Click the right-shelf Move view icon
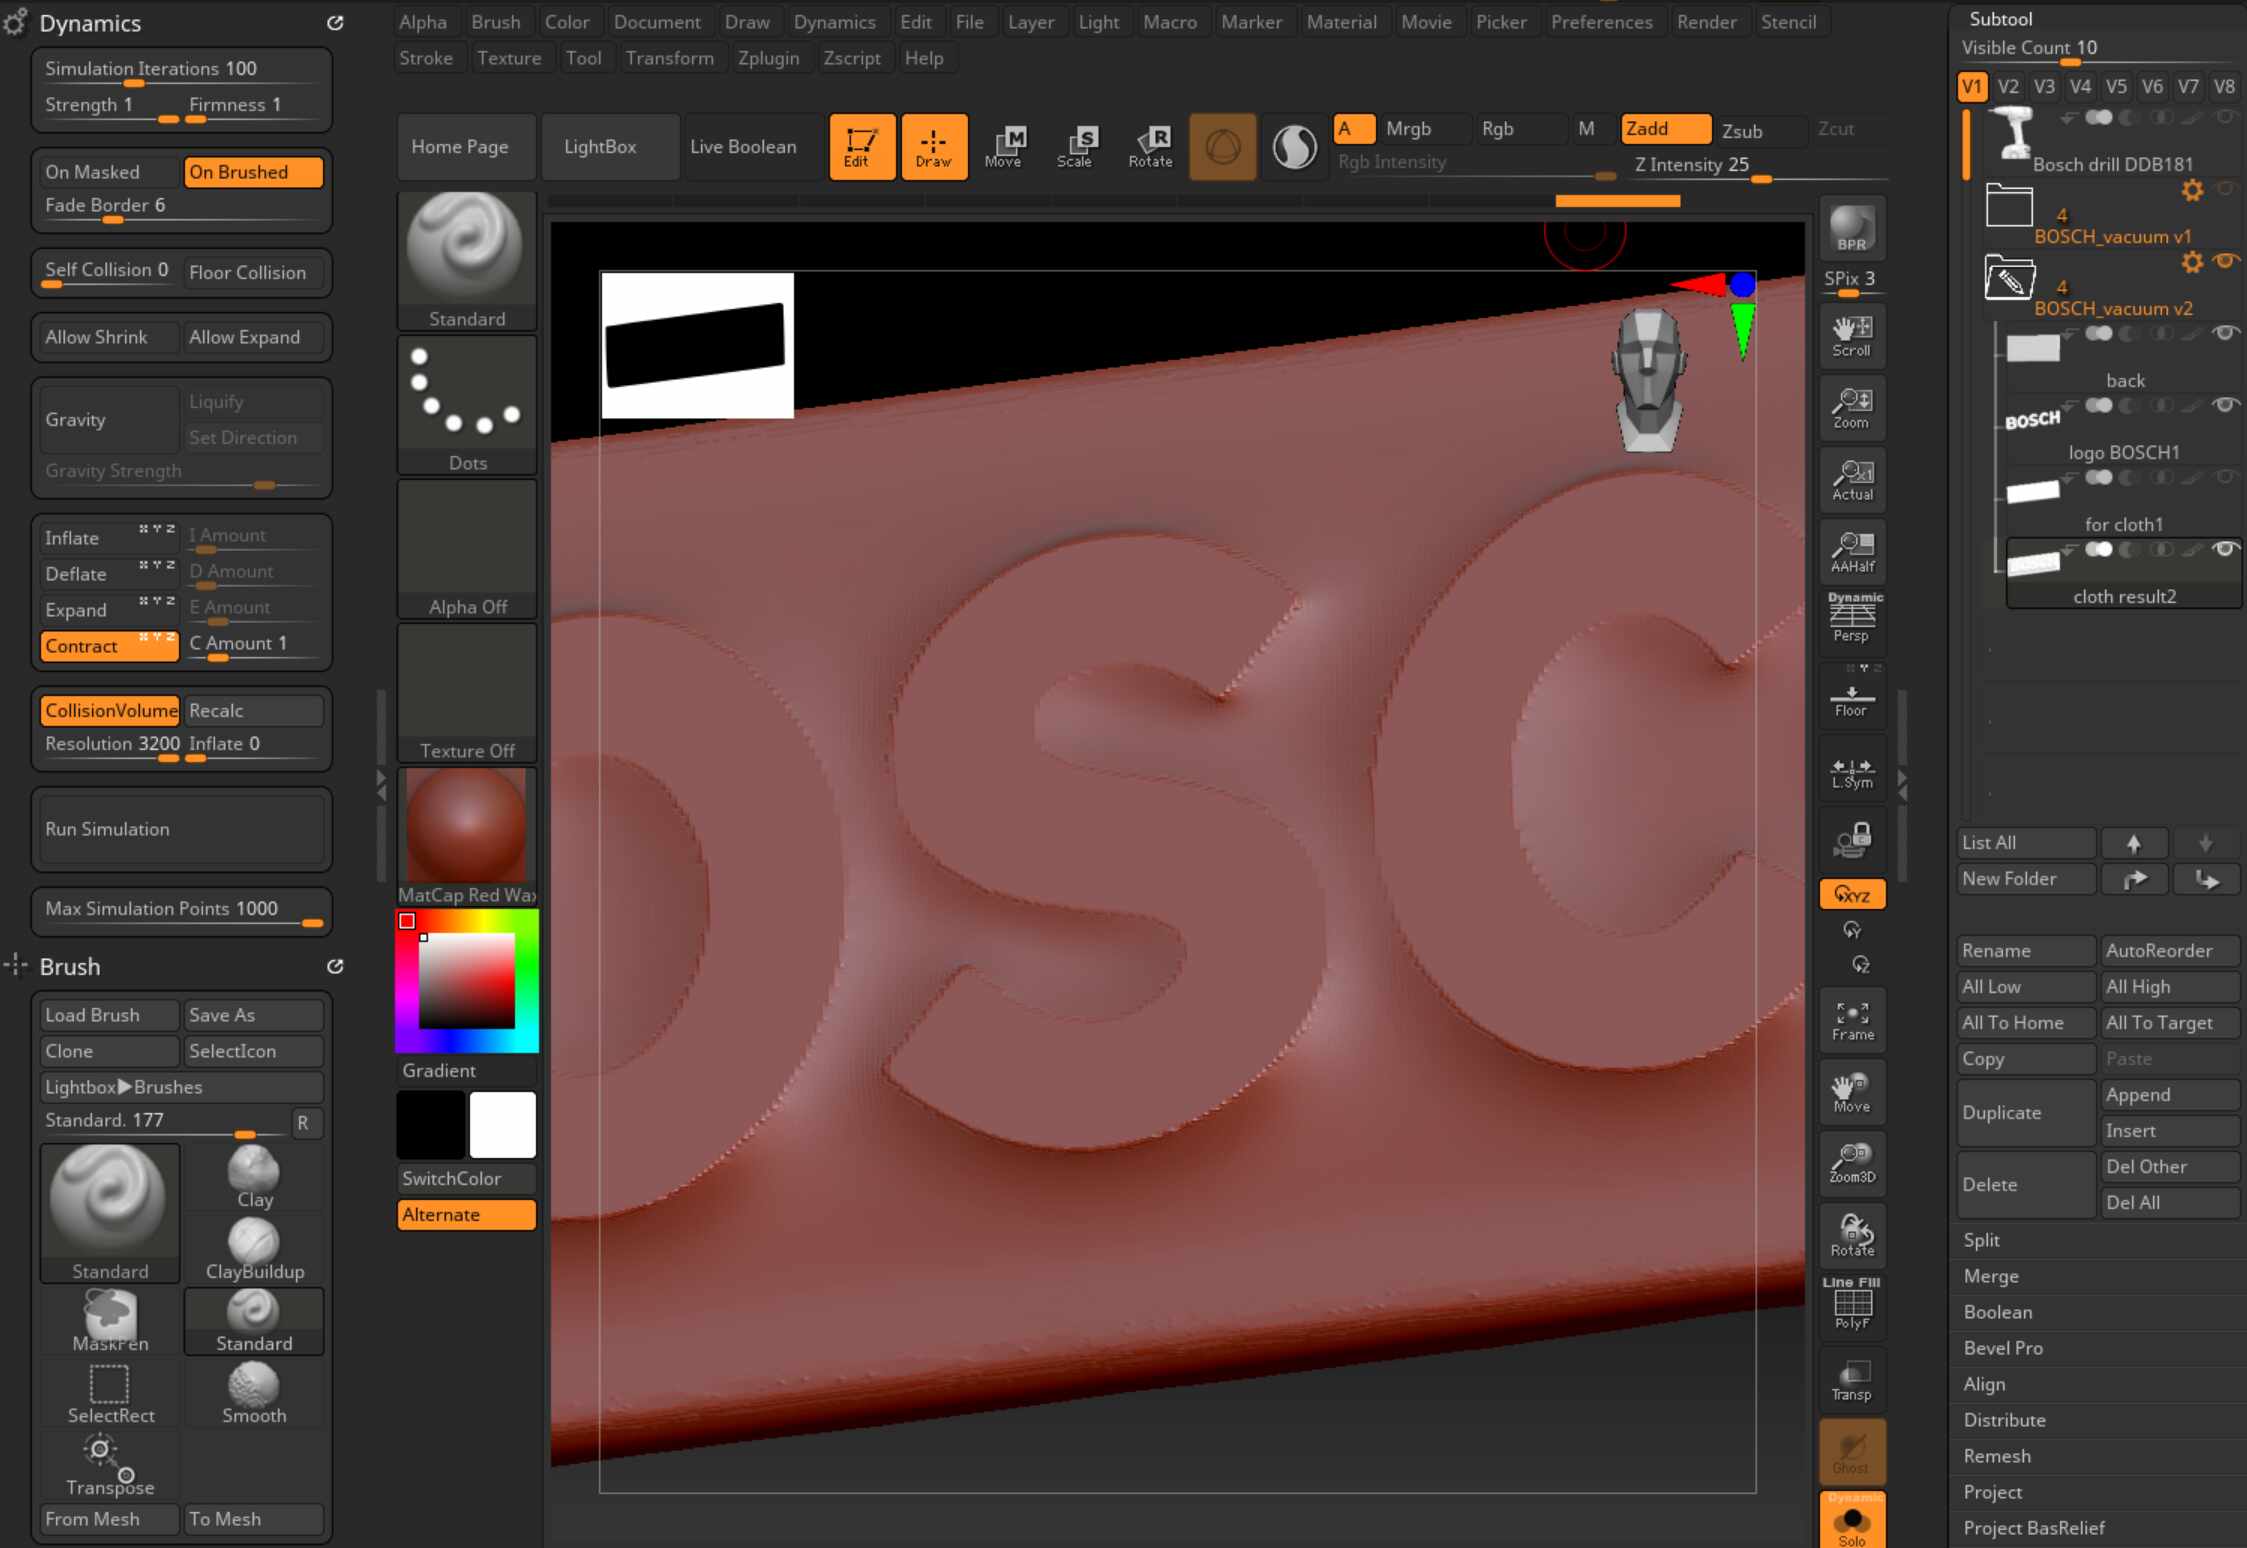The width and height of the screenshot is (2247, 1548). pos(1852,1092)
